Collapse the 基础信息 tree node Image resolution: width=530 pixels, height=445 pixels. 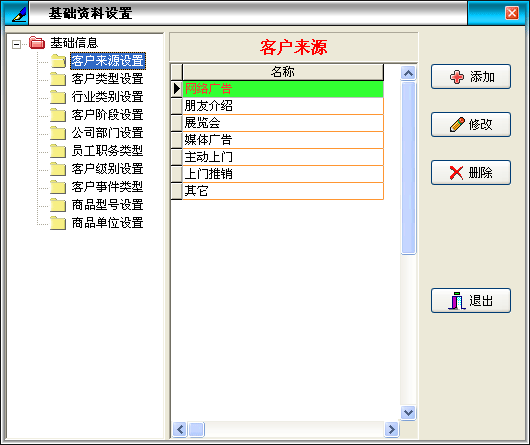click(x=16, y=44)
